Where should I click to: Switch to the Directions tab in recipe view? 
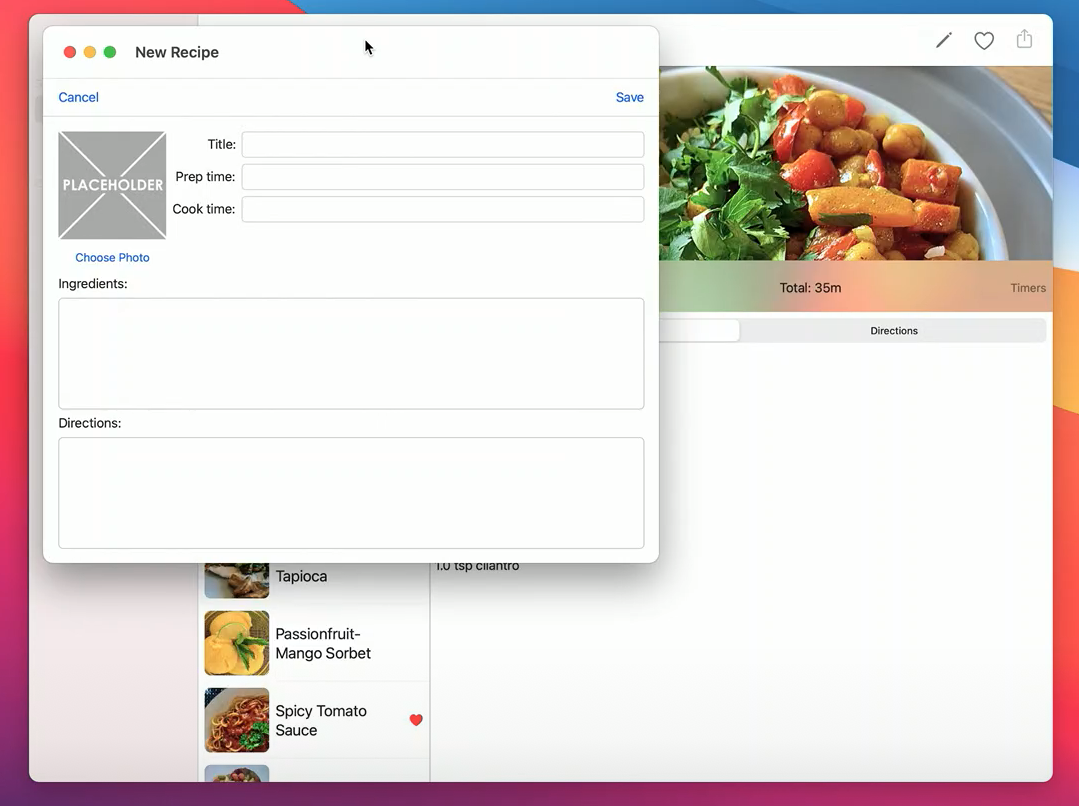point(893,331)
